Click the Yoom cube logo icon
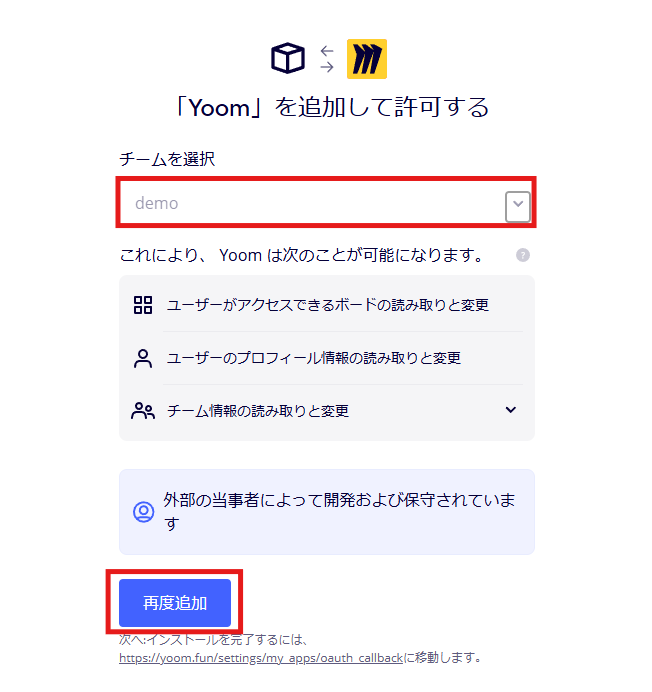This screenshot has width=652, height=692. point(288,58)
